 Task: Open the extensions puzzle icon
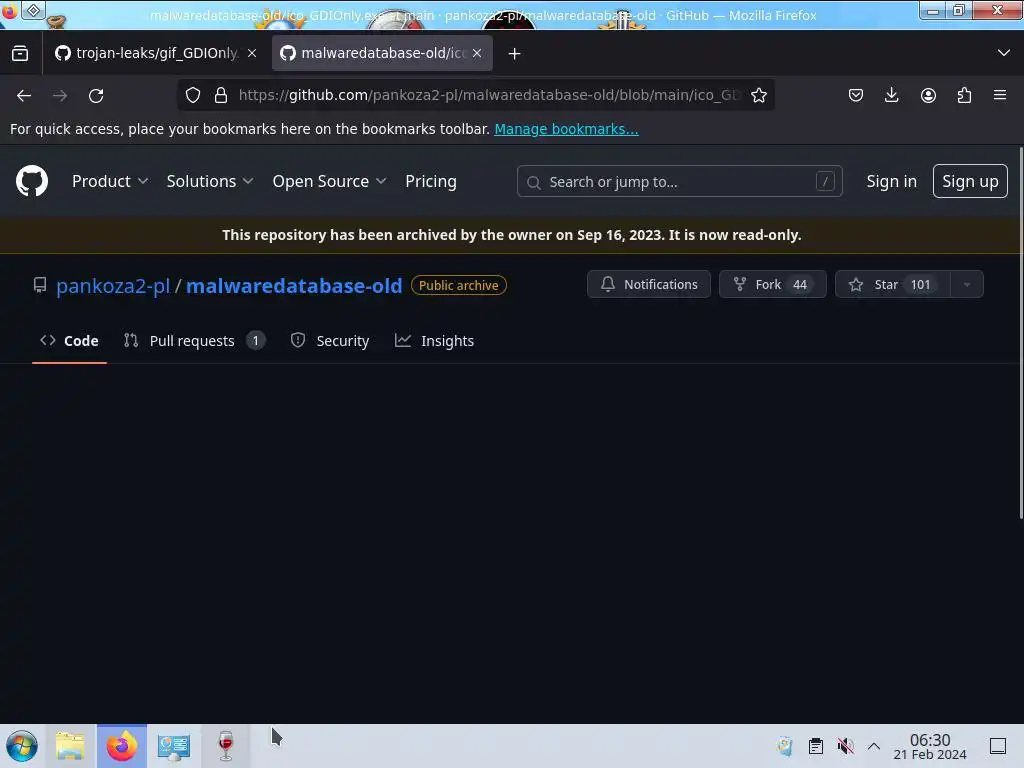pos(964,95)
